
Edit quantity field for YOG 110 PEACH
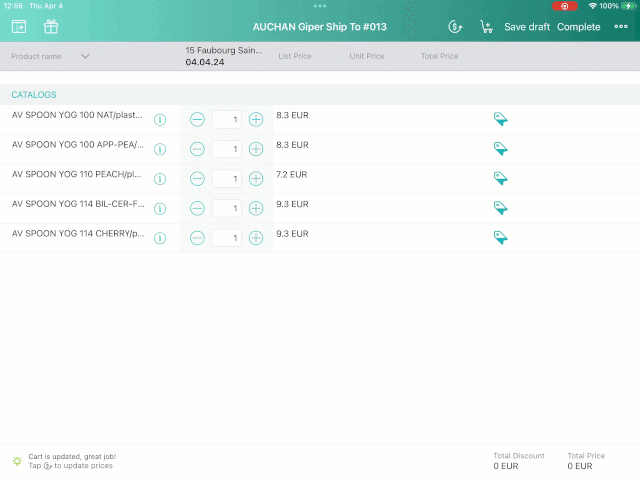tap(227, 179)
